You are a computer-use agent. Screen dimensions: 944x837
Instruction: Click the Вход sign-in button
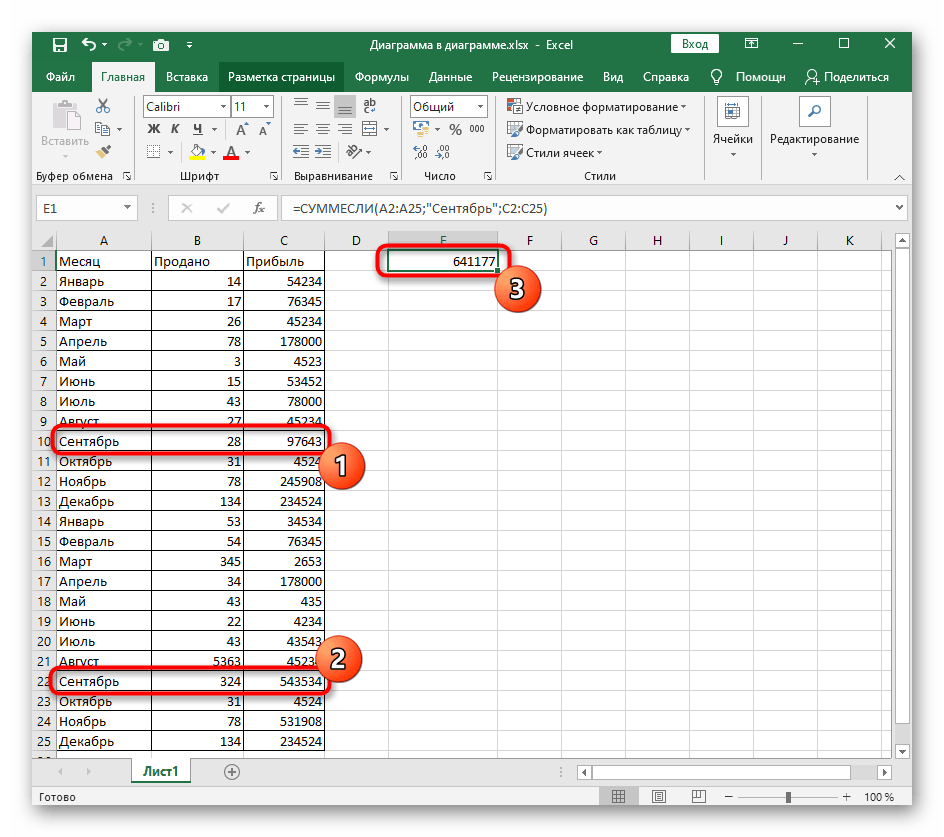(695, 44)
